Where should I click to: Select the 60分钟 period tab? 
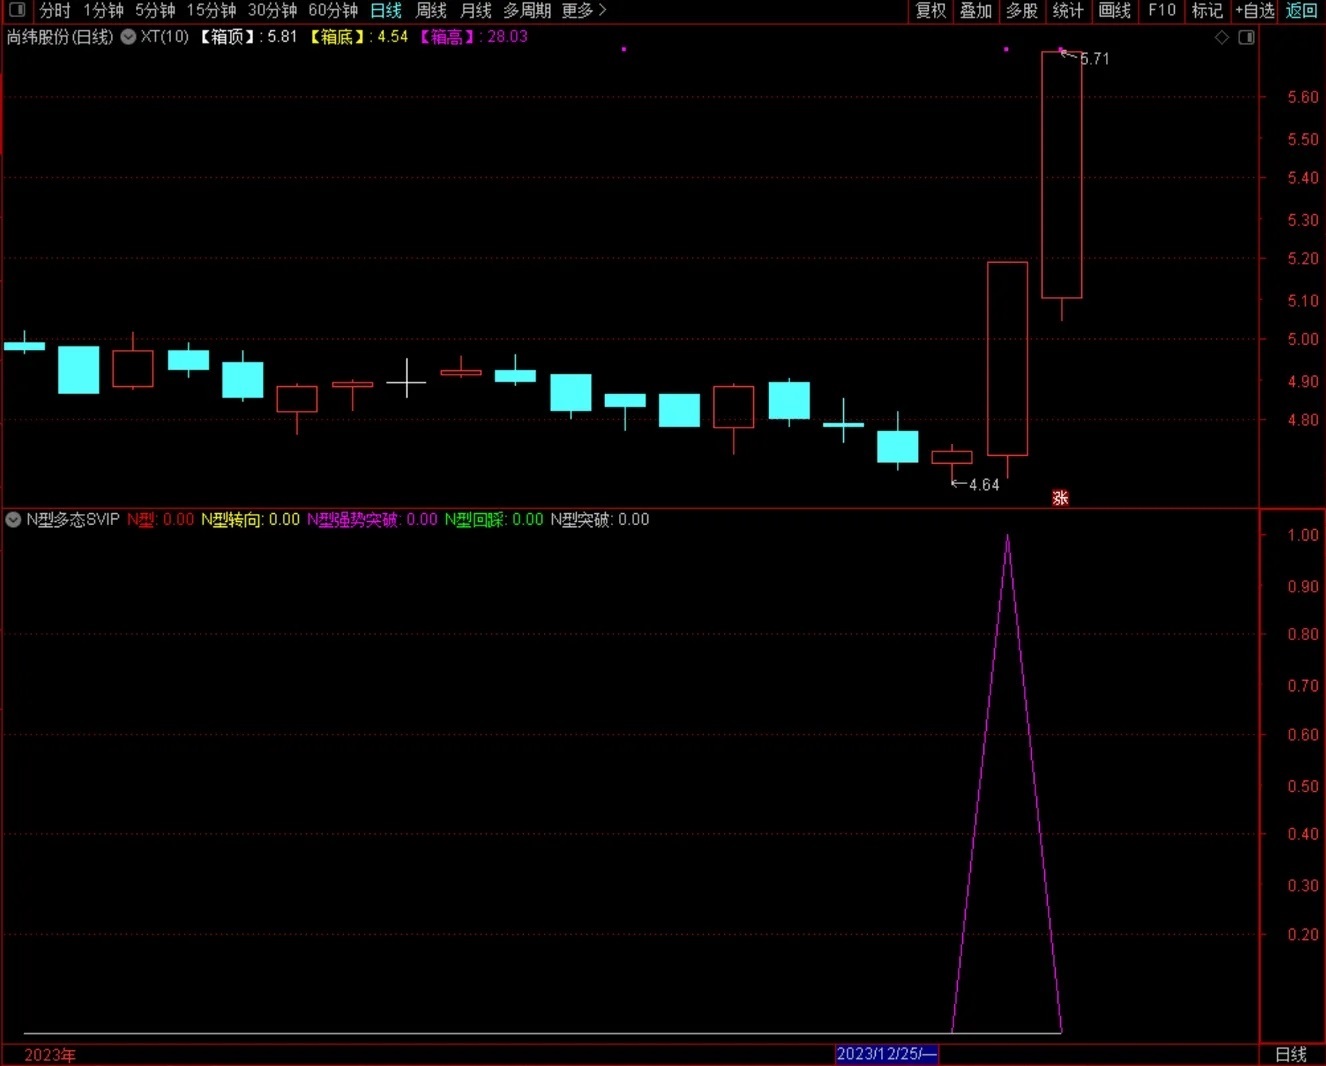333,10
